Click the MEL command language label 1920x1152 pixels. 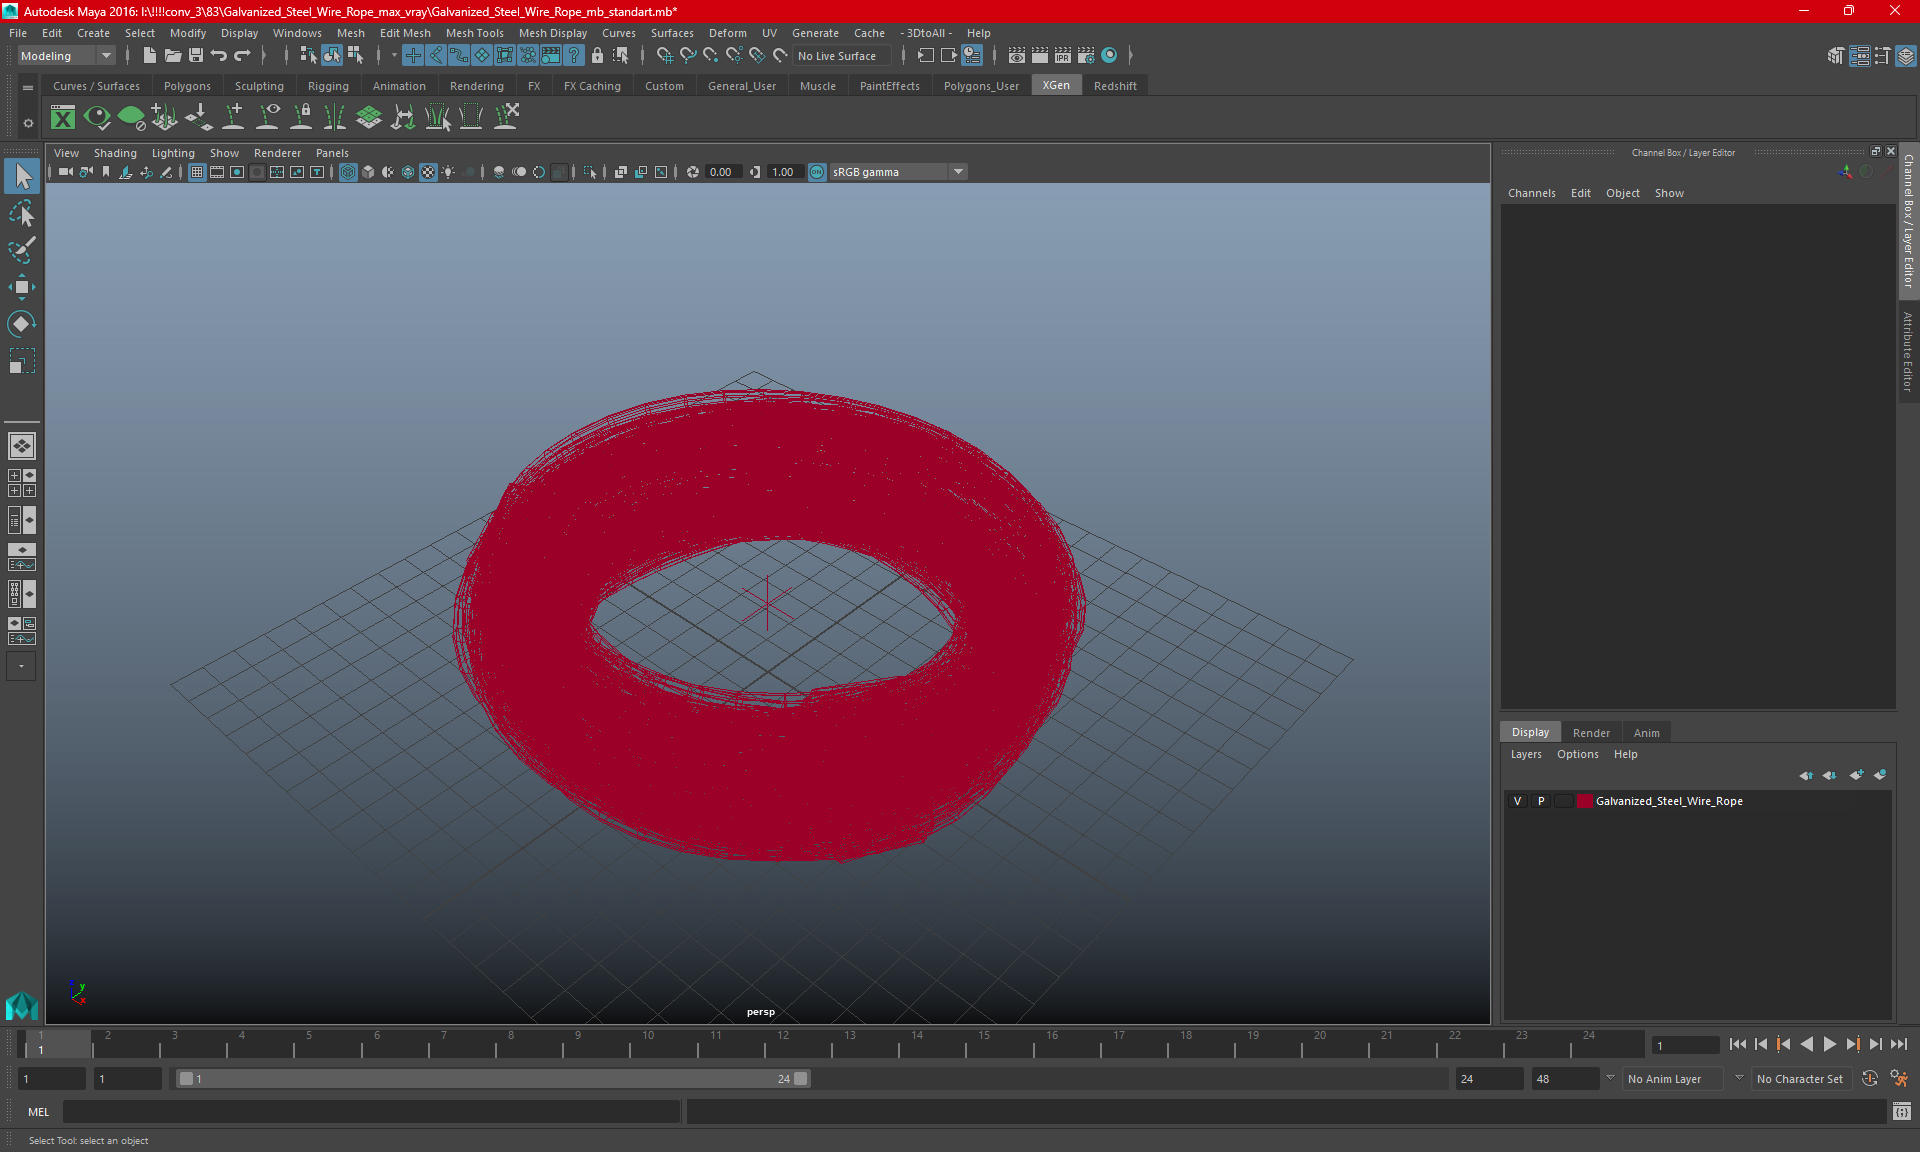click(38, 1112)
